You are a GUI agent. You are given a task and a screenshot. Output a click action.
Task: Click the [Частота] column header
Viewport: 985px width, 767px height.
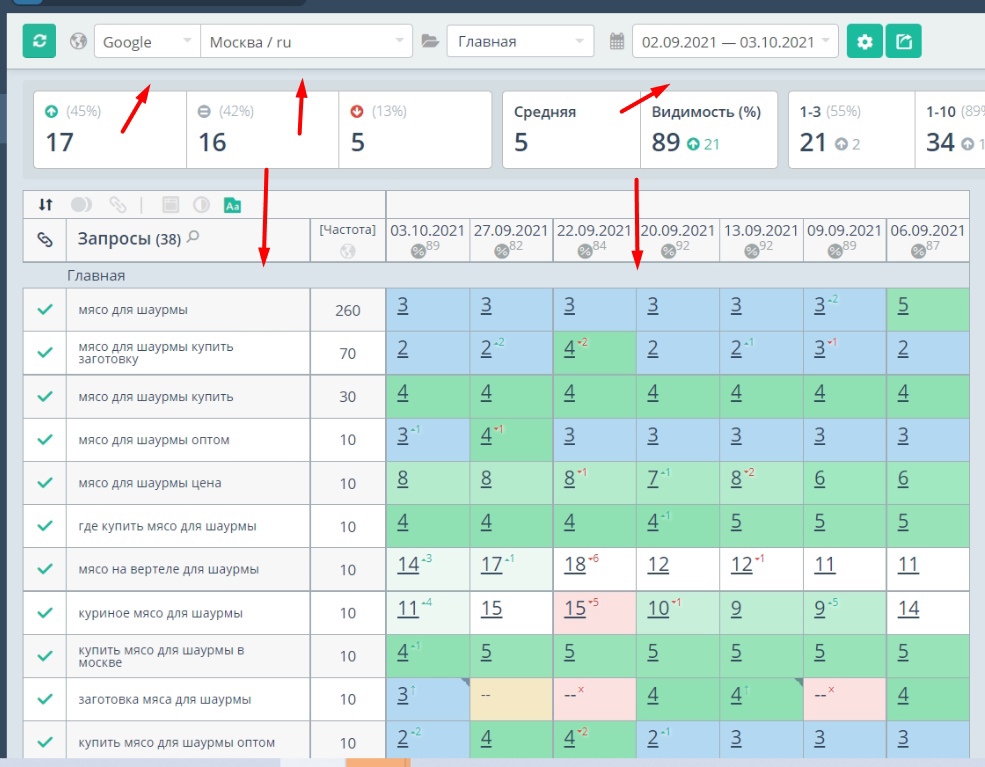[347, 239]
